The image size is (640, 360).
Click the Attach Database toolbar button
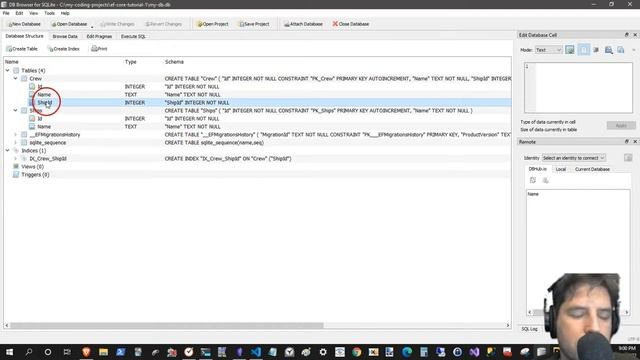303,24
